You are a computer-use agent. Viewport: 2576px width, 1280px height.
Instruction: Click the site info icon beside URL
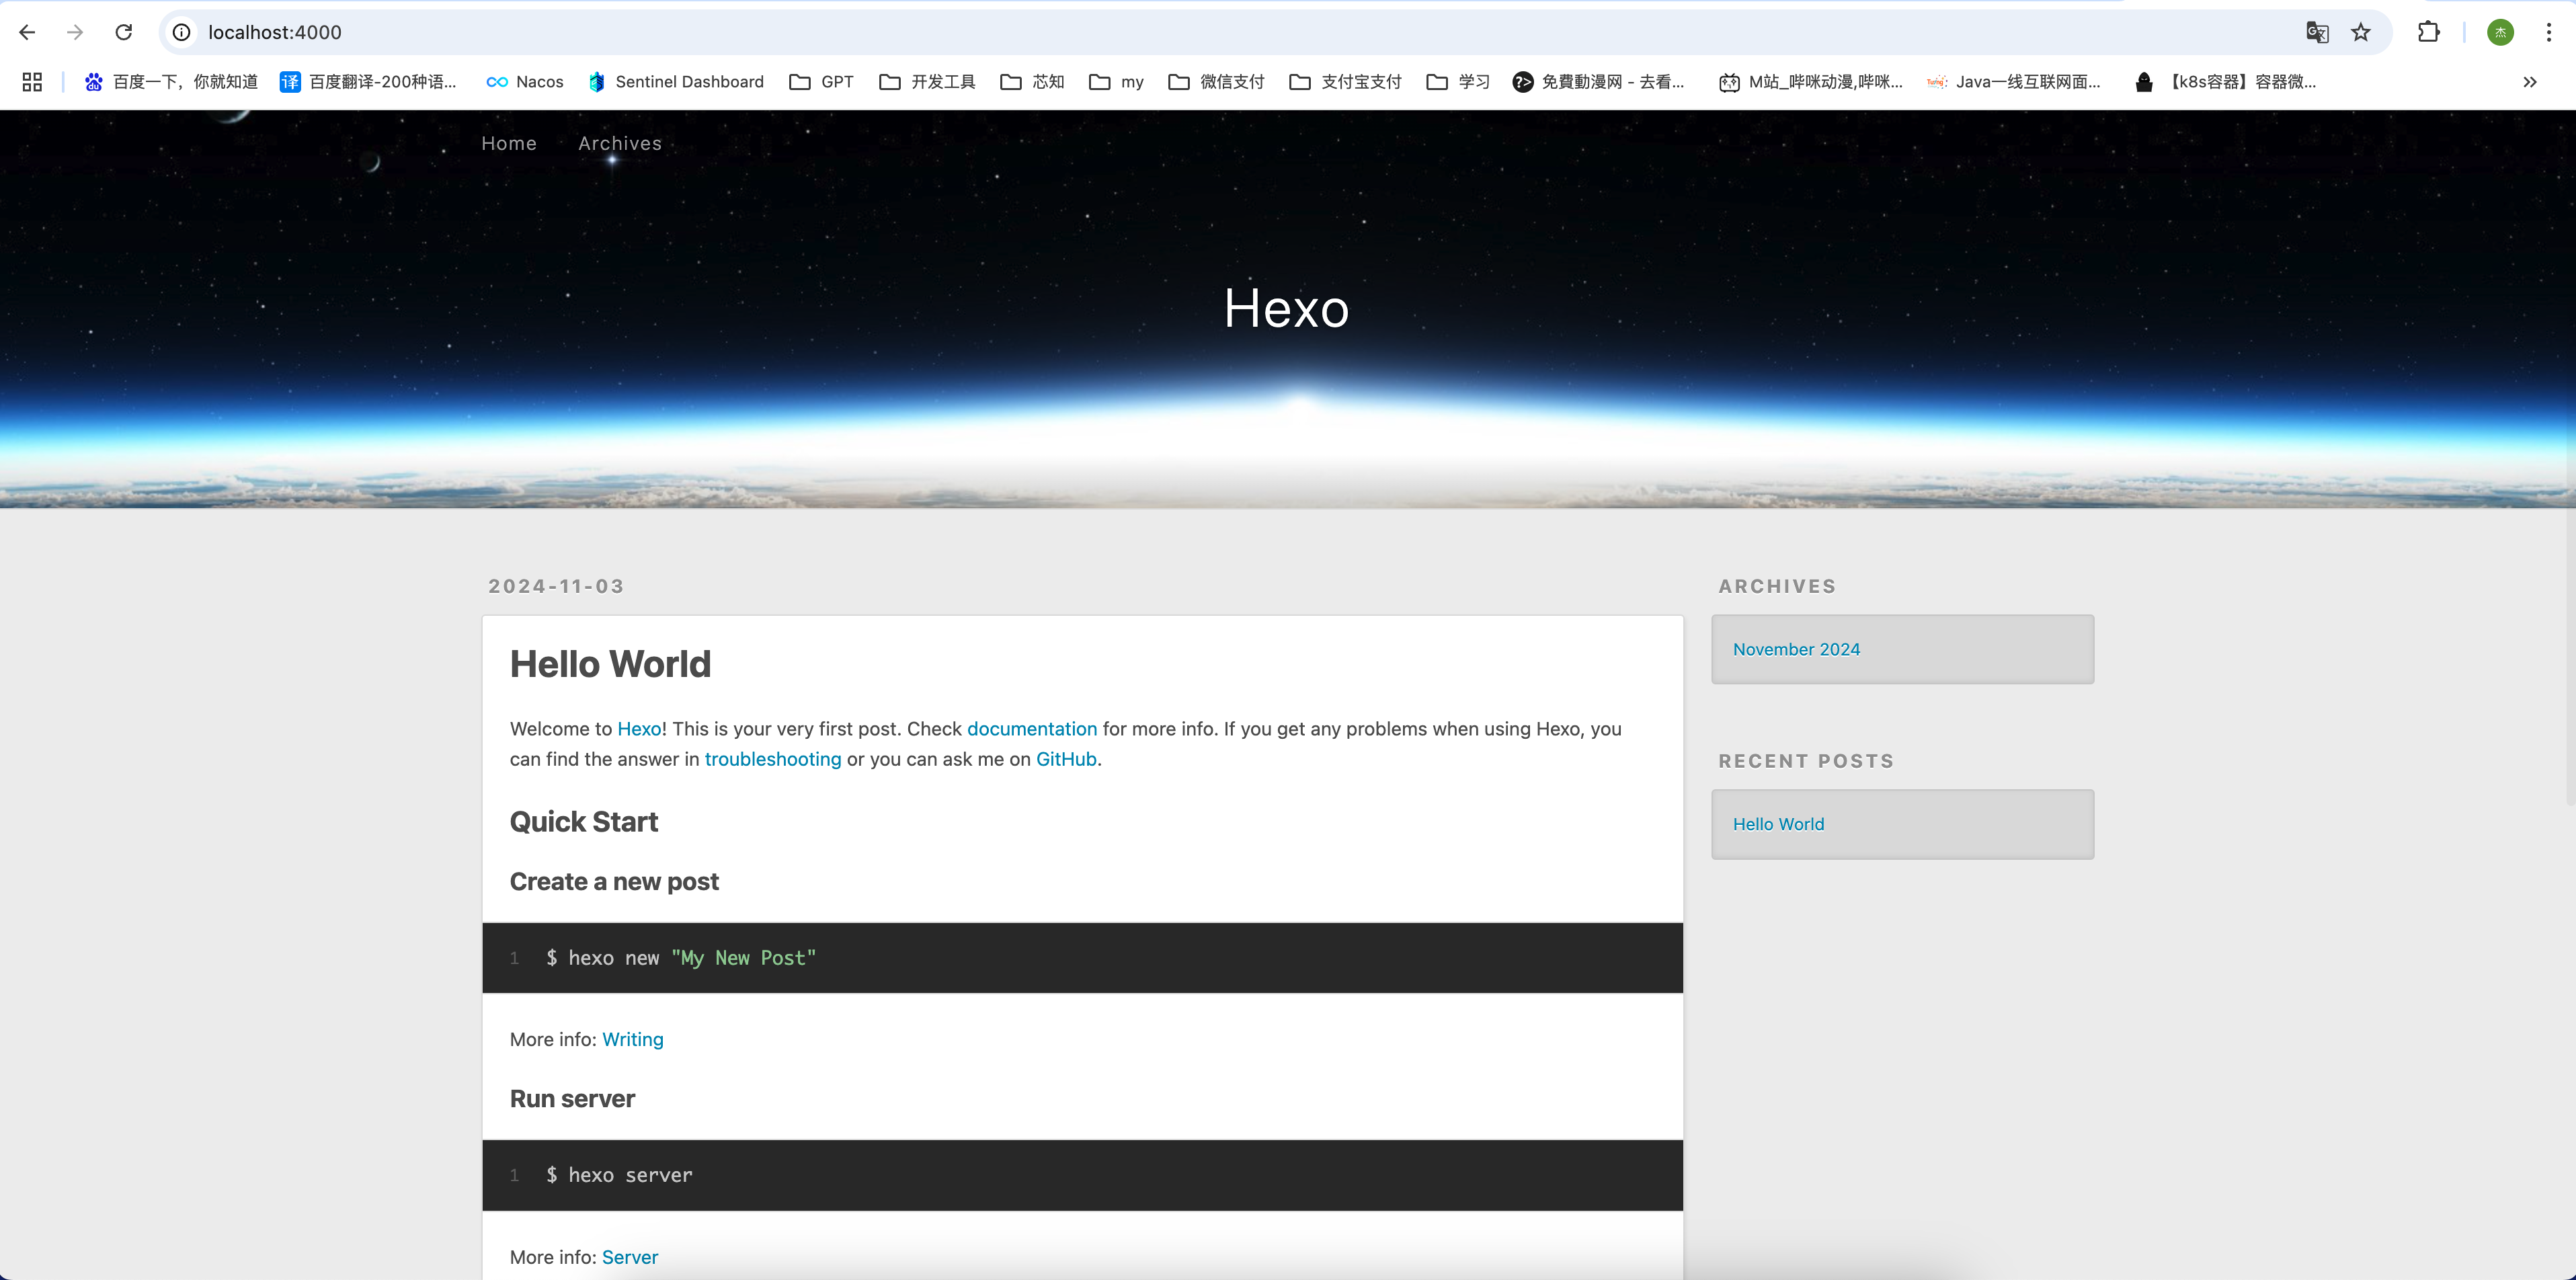pos(182,32)
